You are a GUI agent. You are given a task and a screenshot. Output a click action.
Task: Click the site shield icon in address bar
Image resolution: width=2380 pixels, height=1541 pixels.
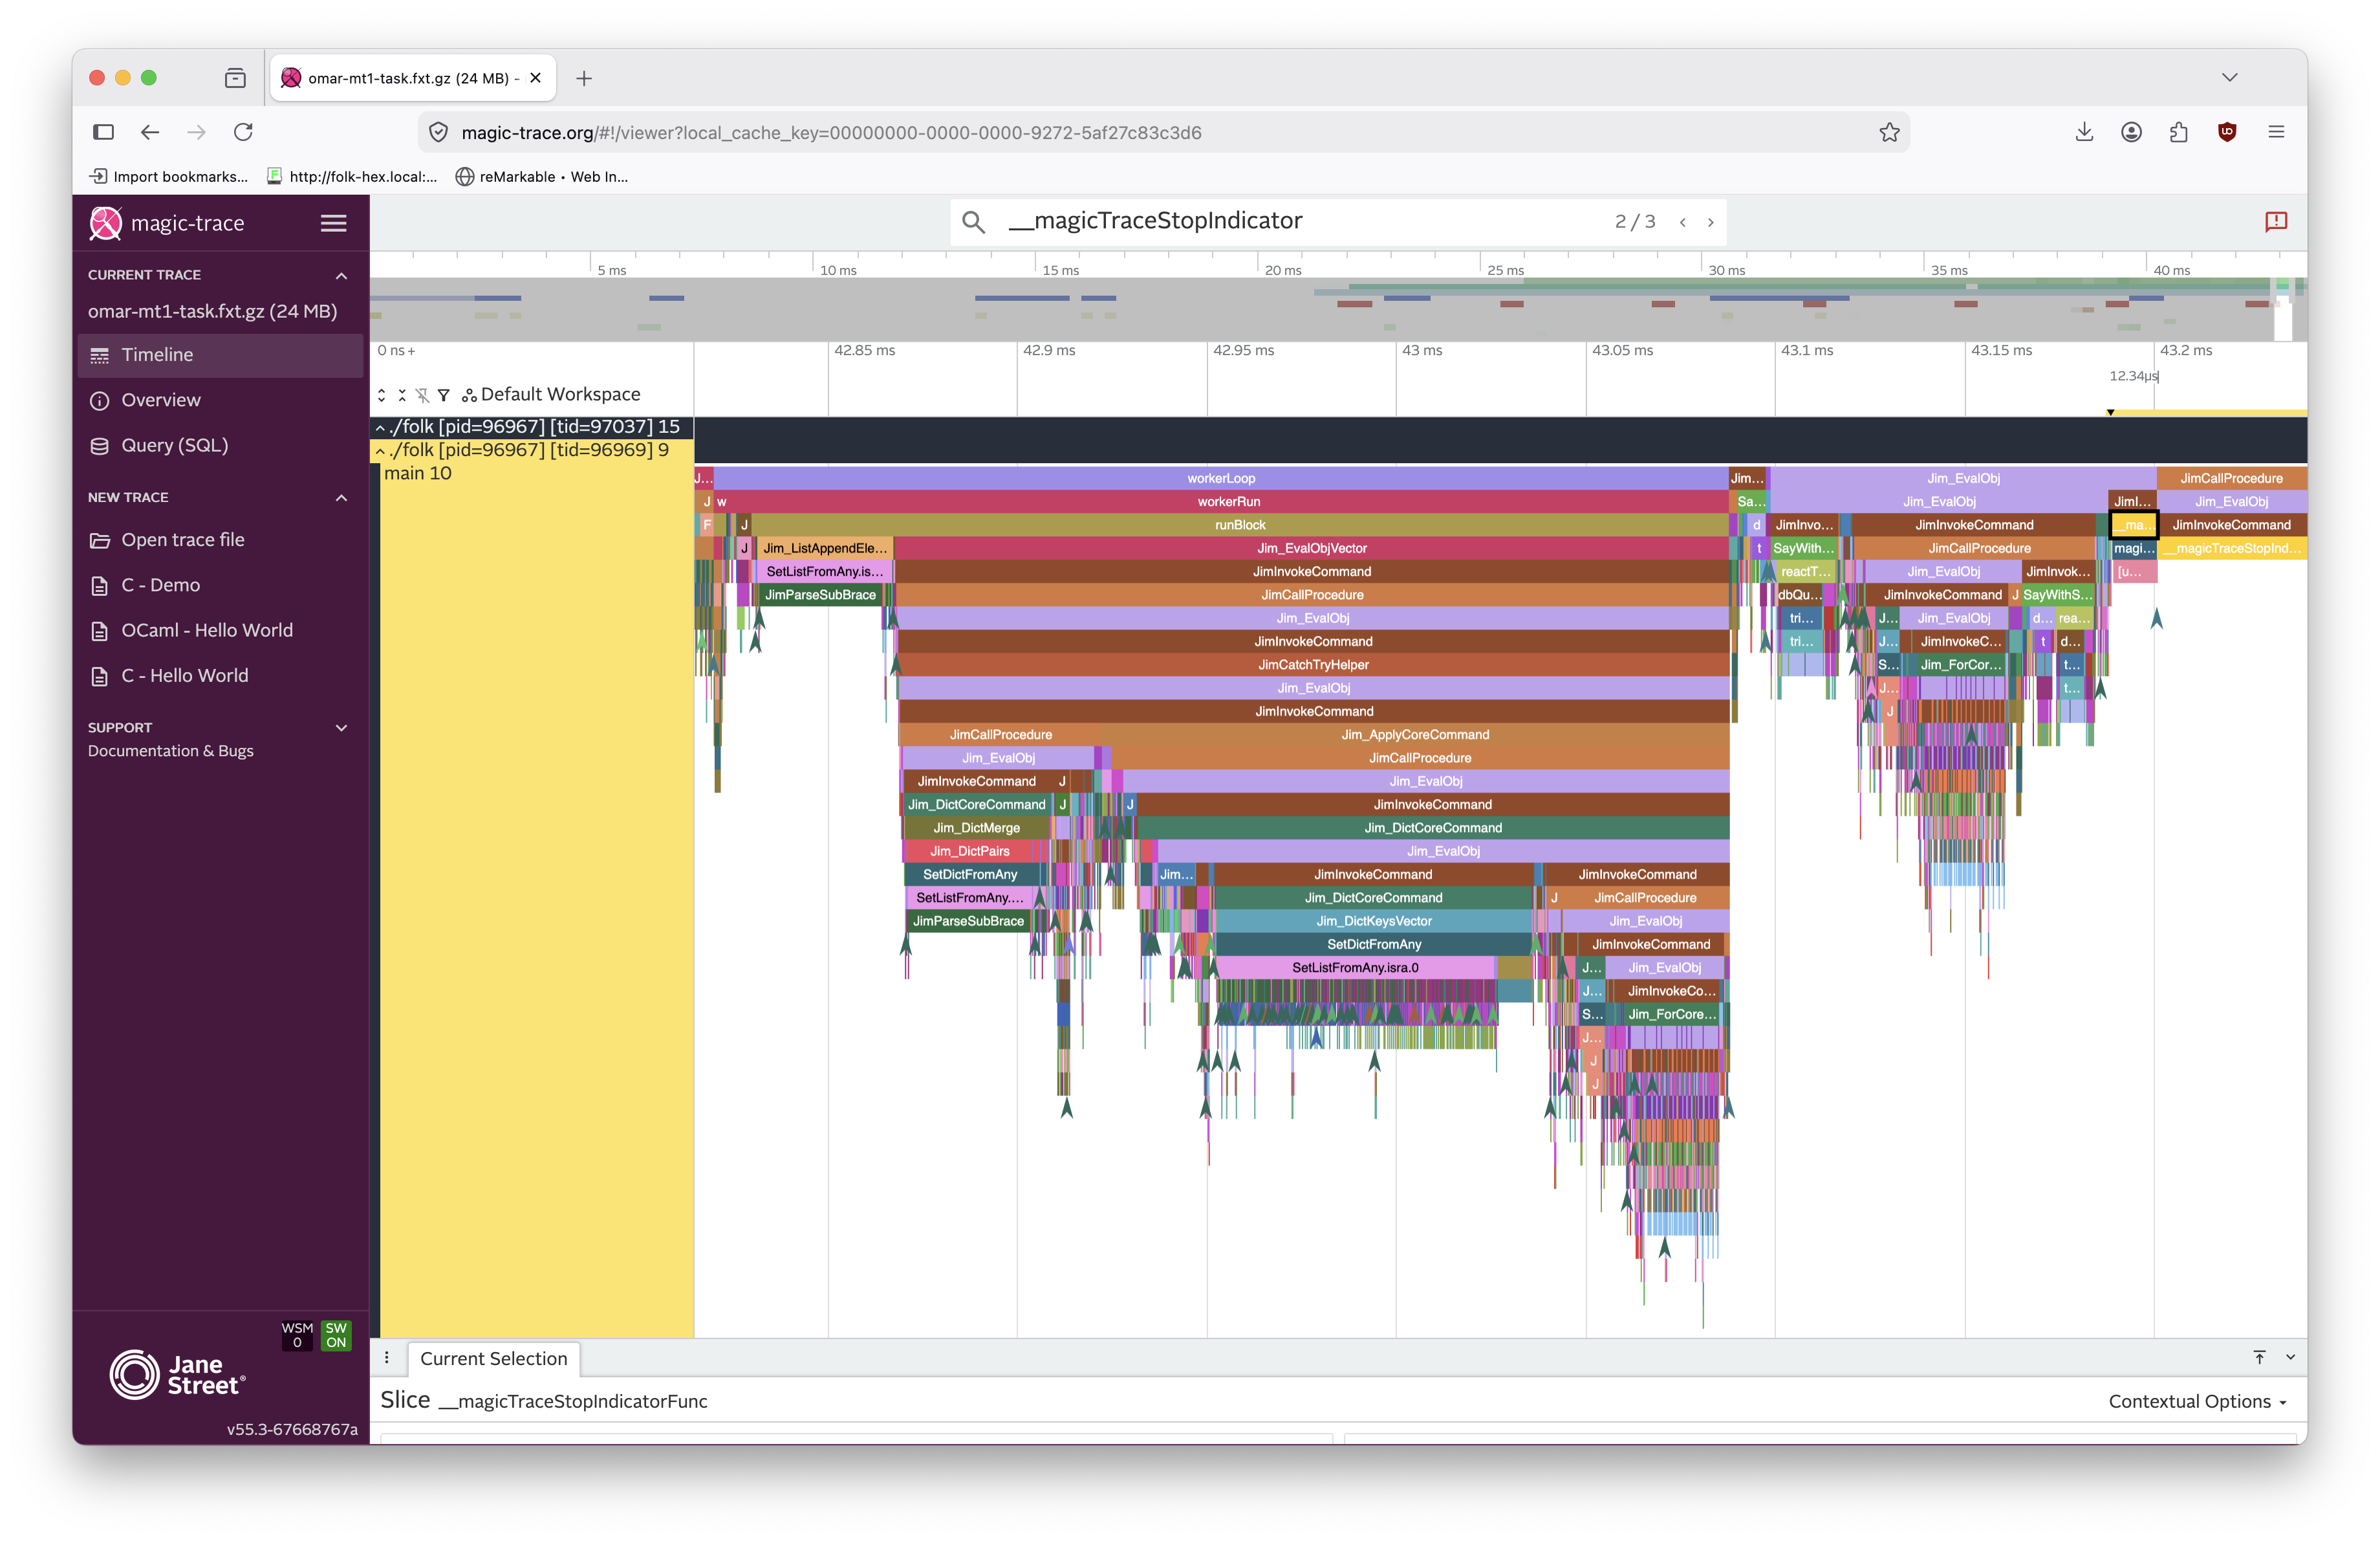pyautogui.click(x=438, y=132)
